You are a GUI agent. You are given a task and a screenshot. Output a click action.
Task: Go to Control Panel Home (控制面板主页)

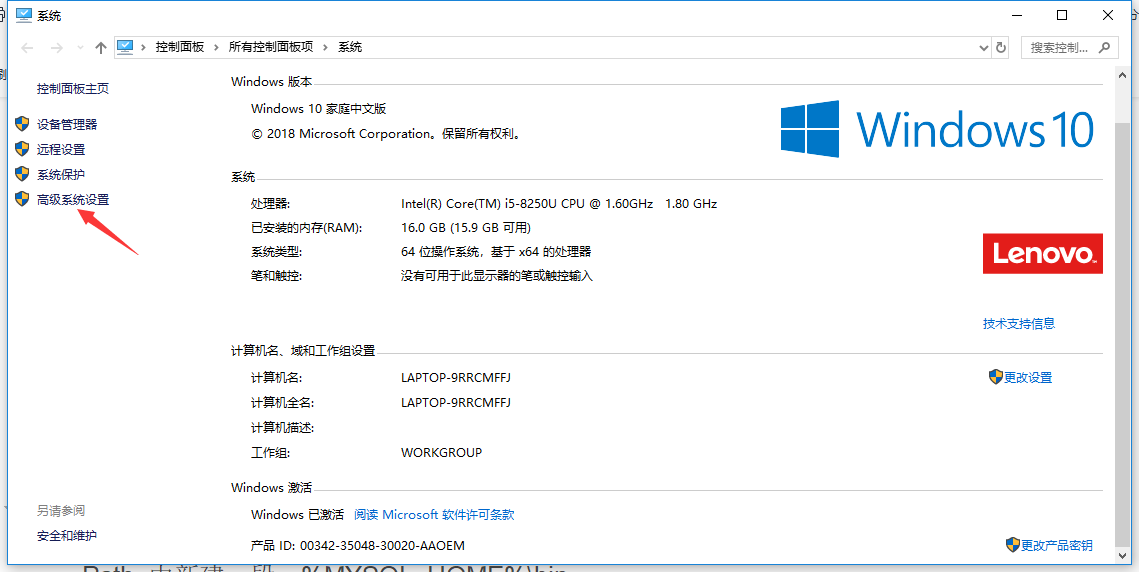pyautogui.click(x=73, y=89)
